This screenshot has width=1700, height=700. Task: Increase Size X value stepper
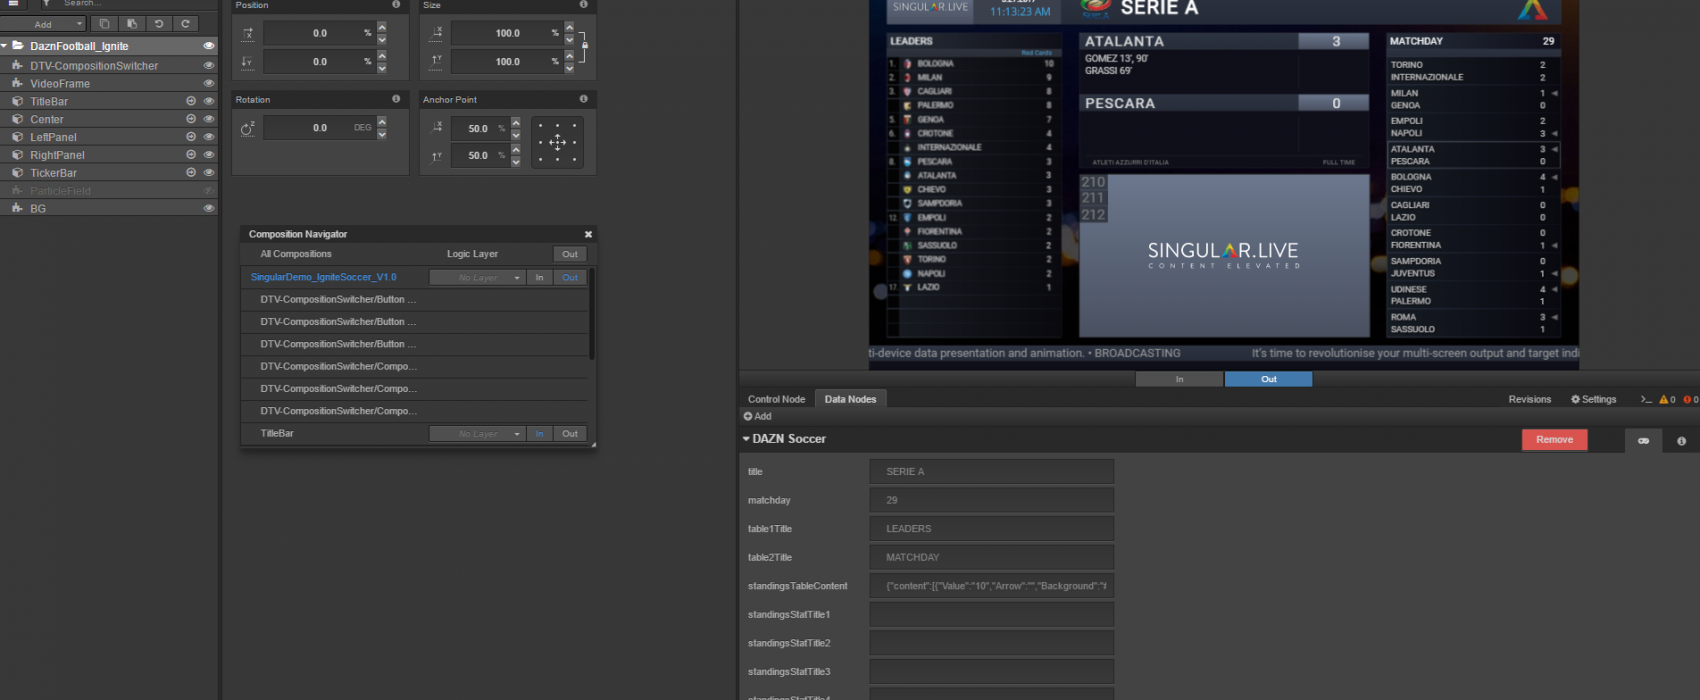pos(569,28)
